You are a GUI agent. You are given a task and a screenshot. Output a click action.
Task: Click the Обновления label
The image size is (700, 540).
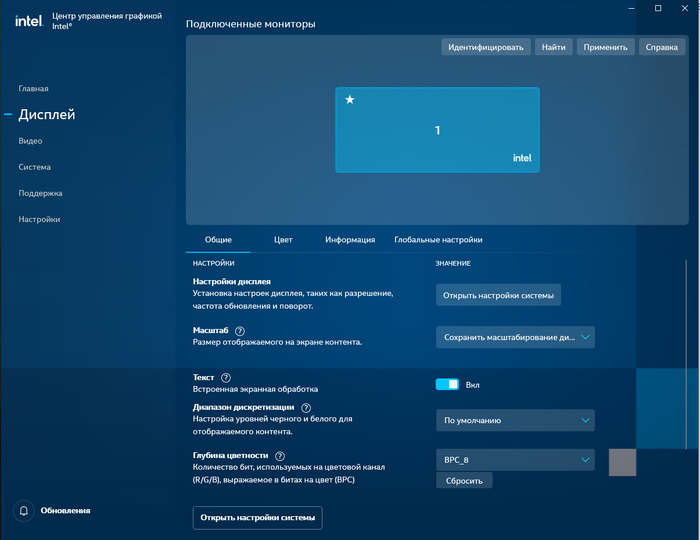pyautogui.click(x=65, y=511)
